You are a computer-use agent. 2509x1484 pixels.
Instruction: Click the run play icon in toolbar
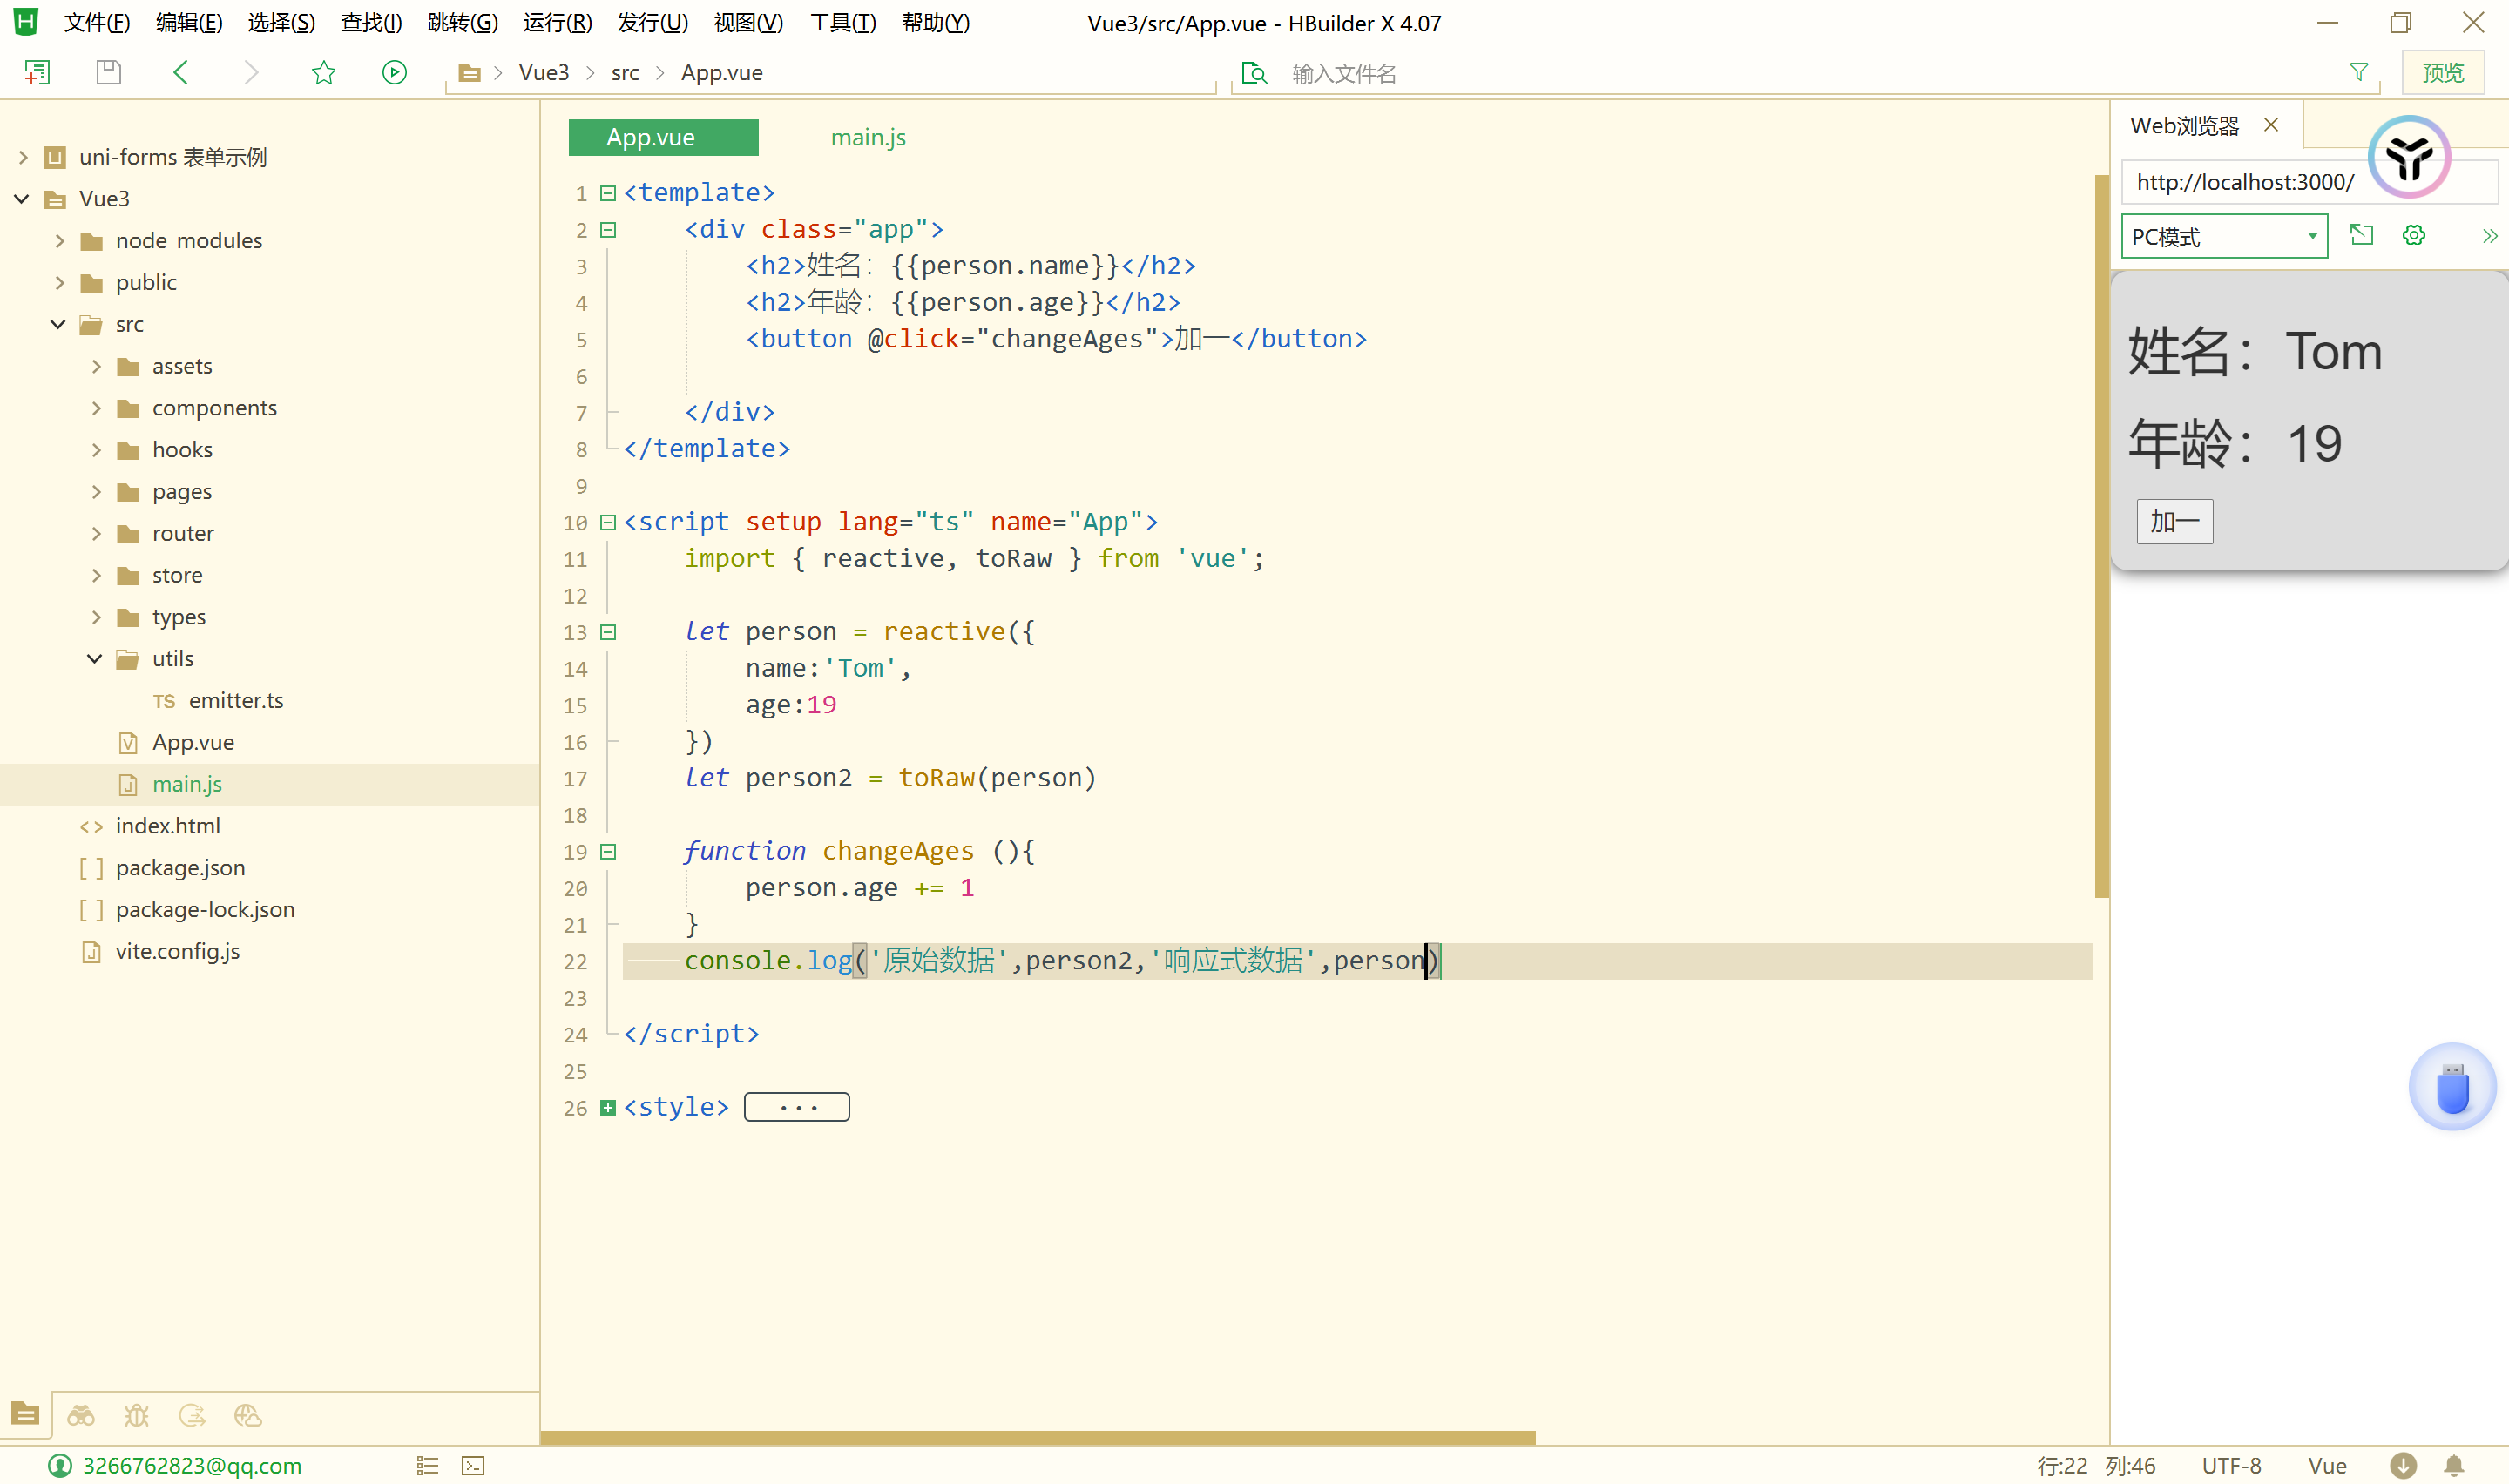[394, 72]
